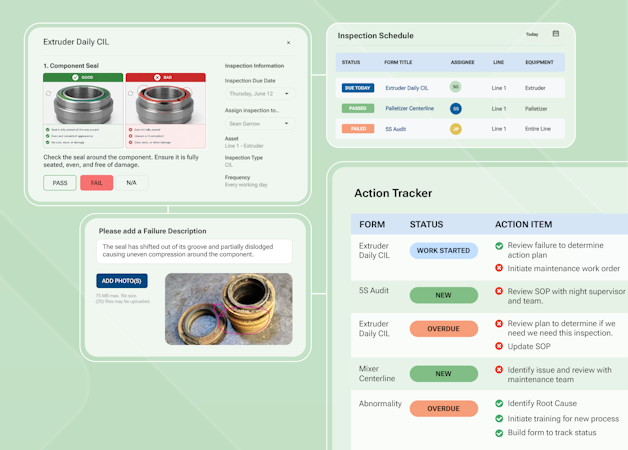Click the failure description text field
This screenshot has height=450, width=628.
point(194,251)
